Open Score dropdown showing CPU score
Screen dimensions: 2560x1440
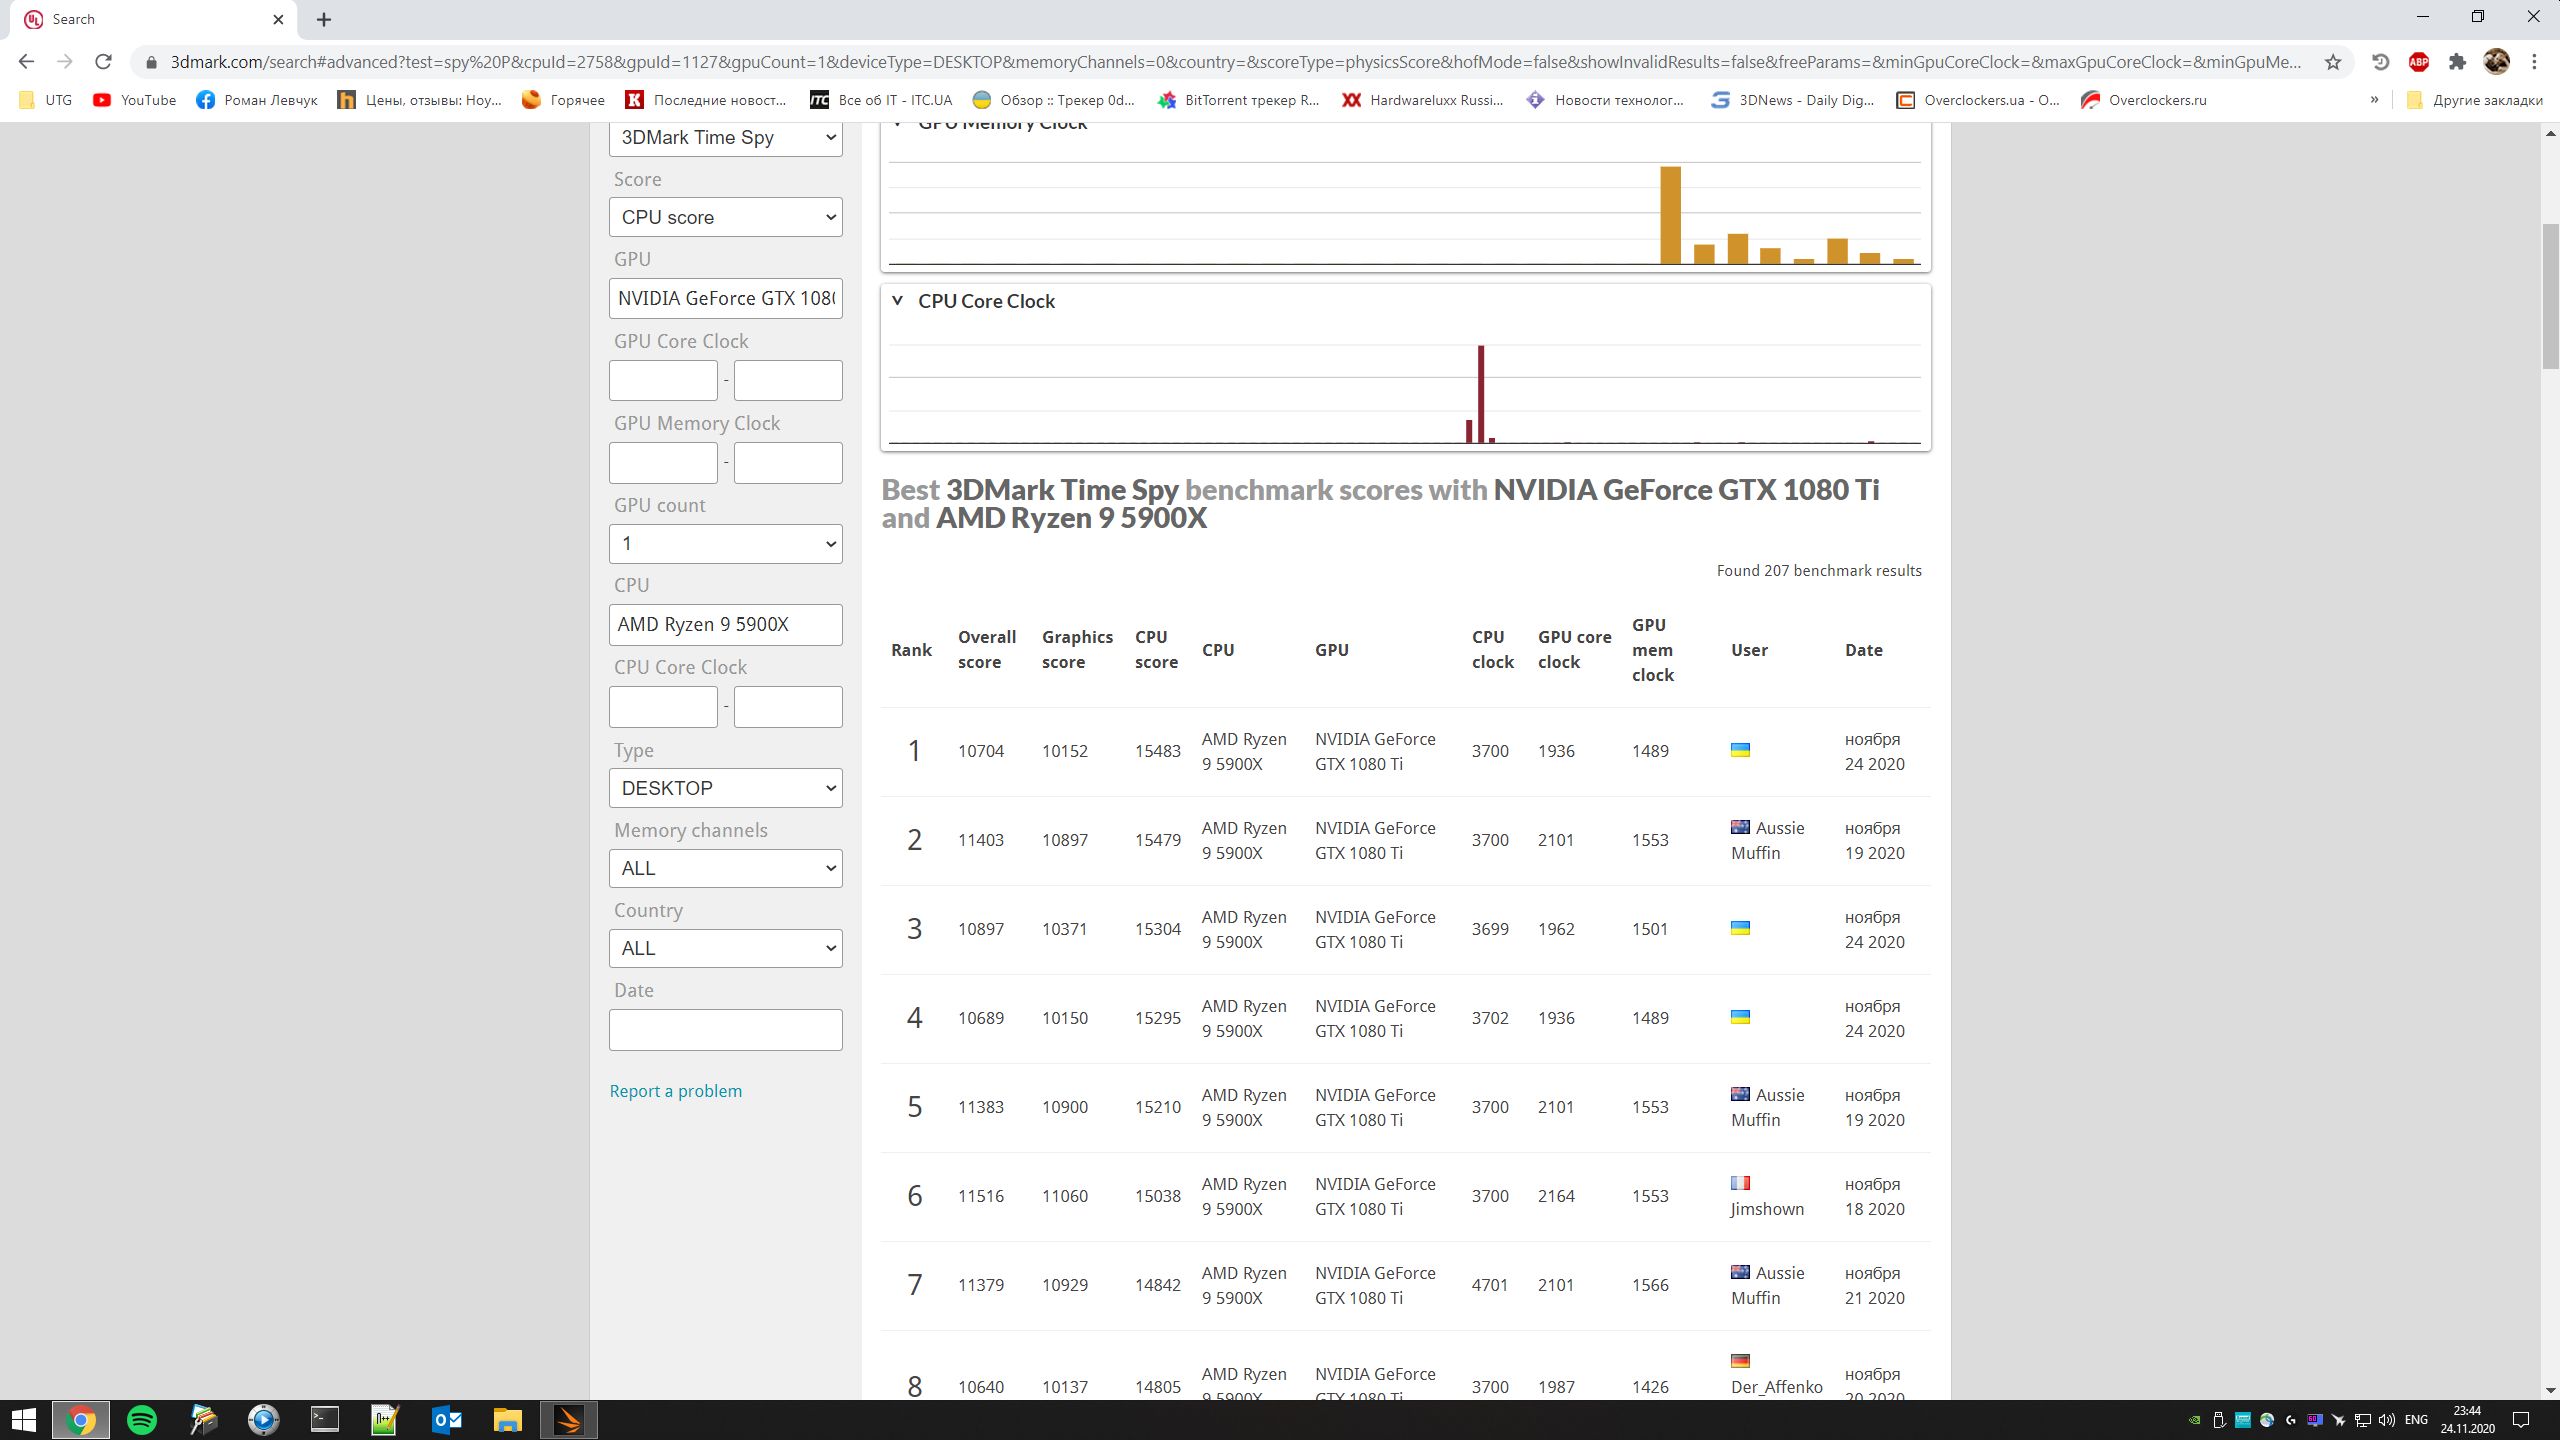(x=726, y=217)
